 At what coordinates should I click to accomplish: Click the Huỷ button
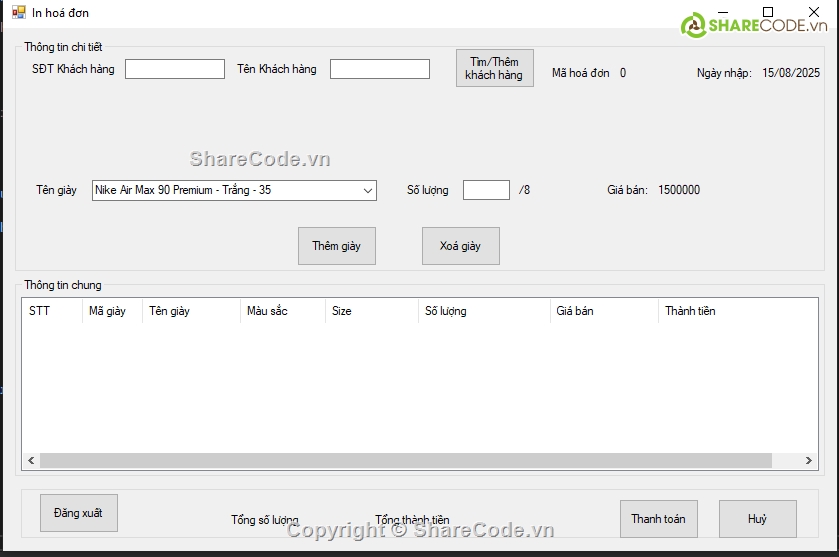point(758,519)
